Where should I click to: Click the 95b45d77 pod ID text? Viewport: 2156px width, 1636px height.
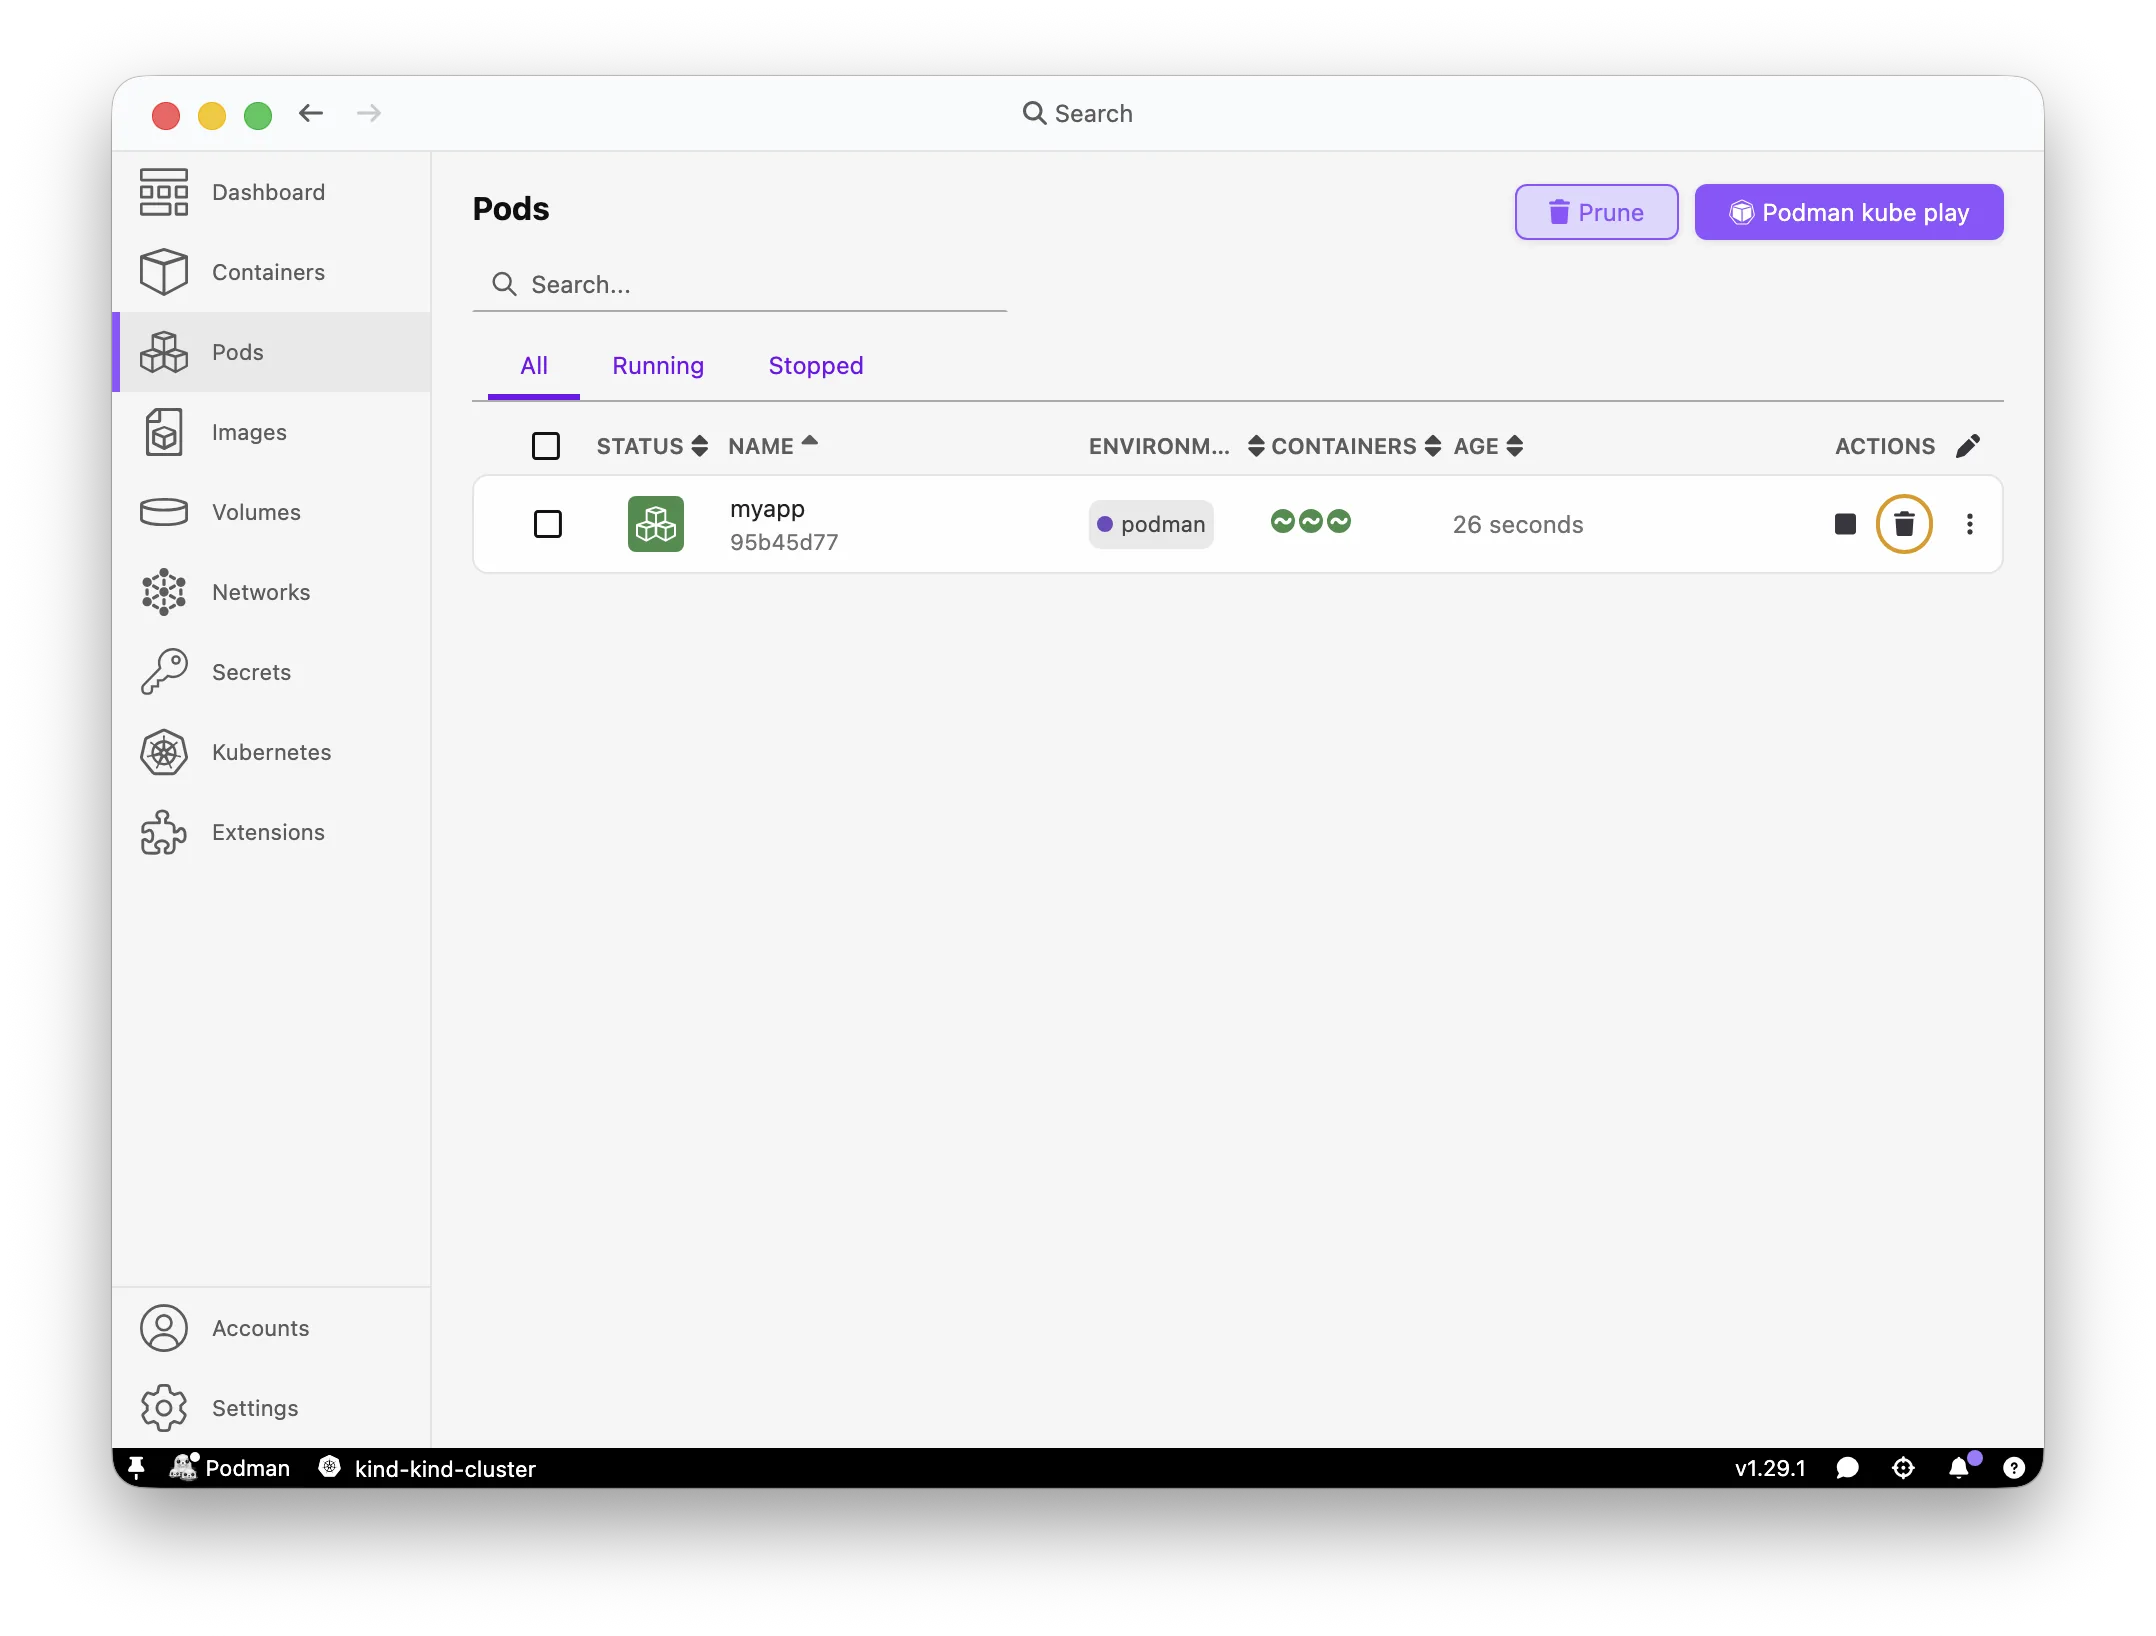[784, 542]
